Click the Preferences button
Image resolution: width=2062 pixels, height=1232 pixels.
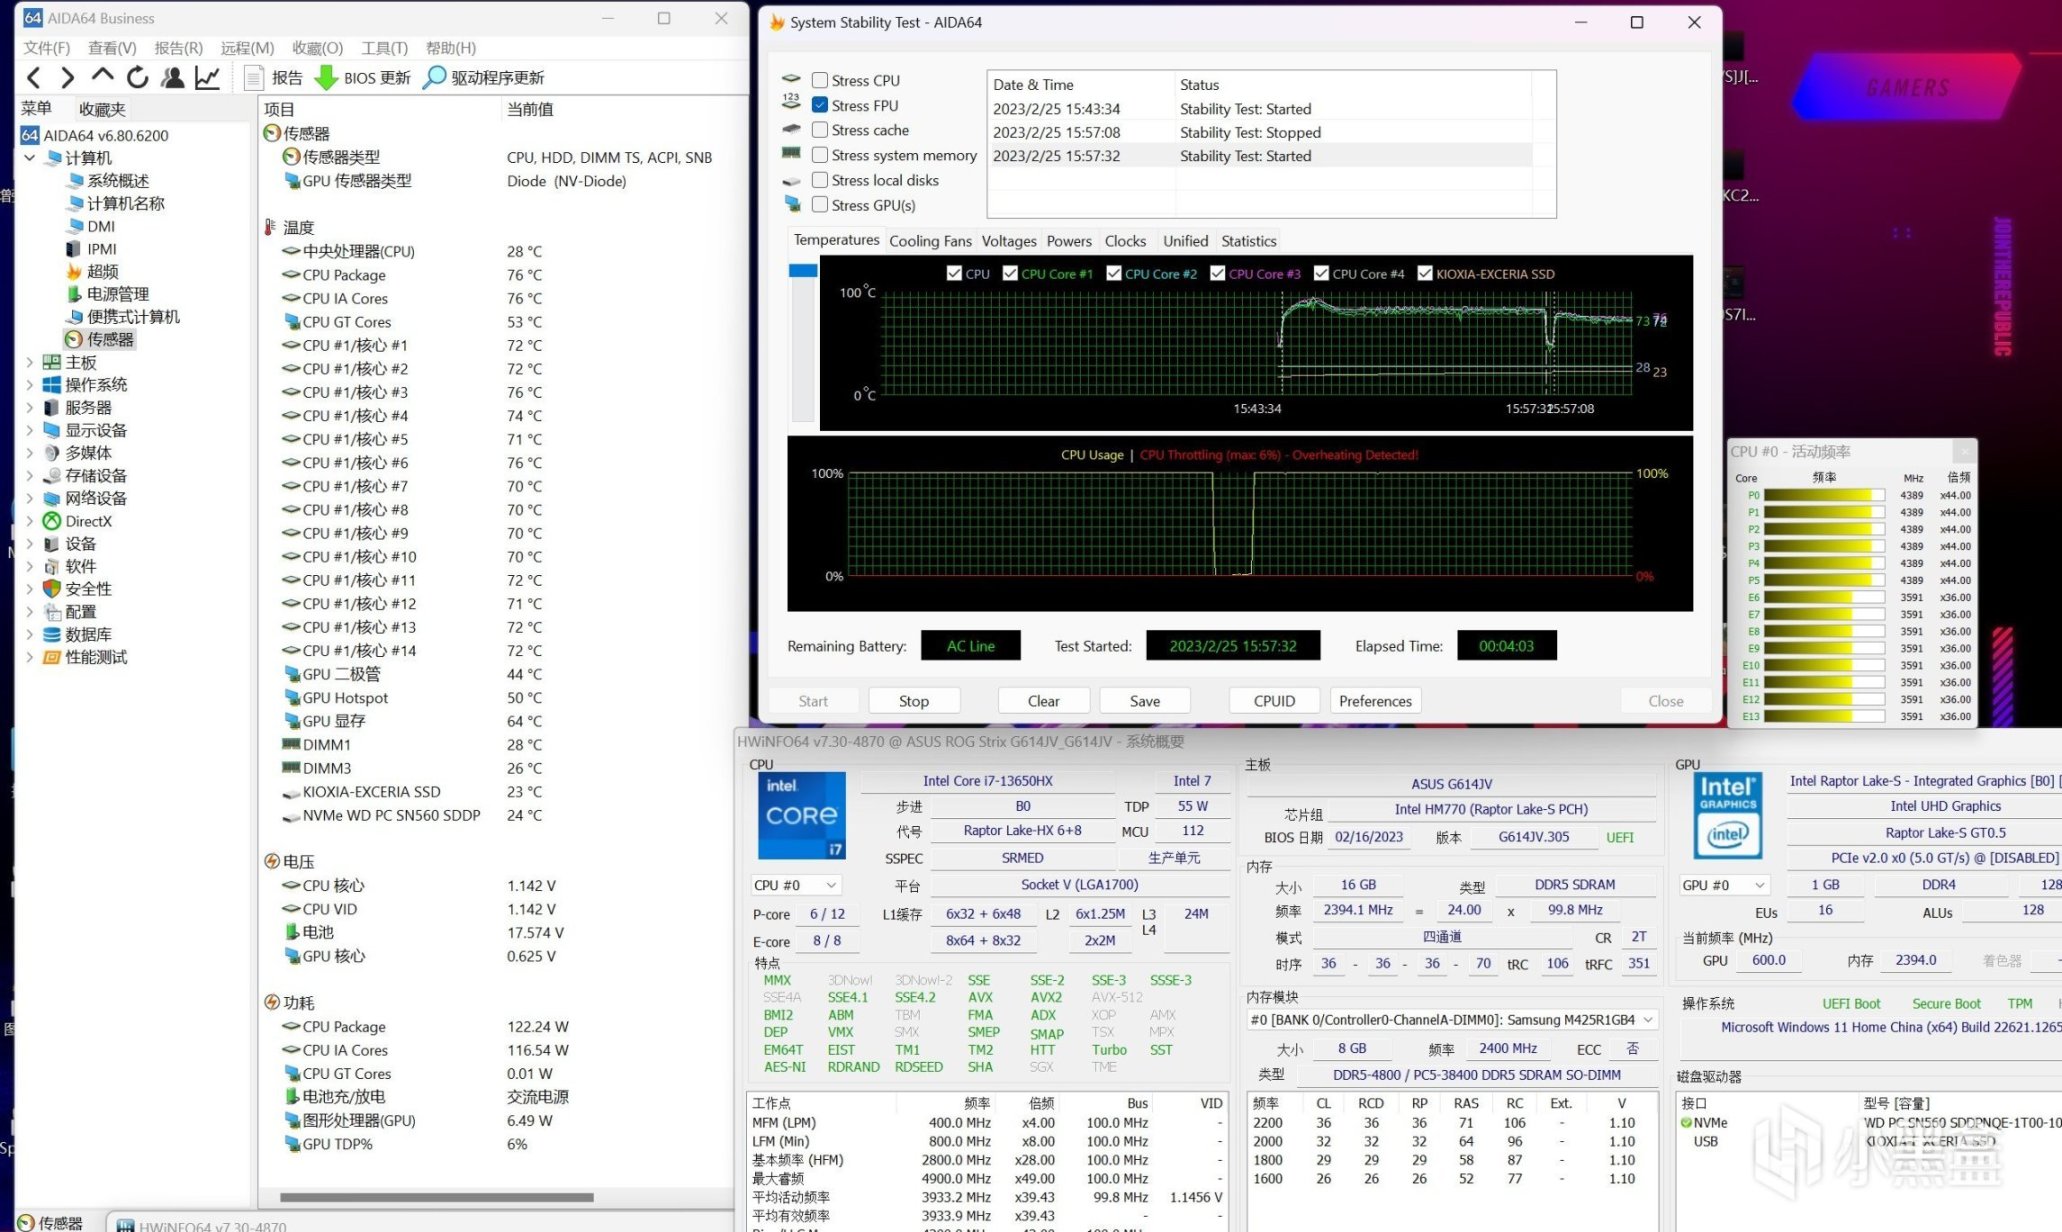click(1375, 701)
